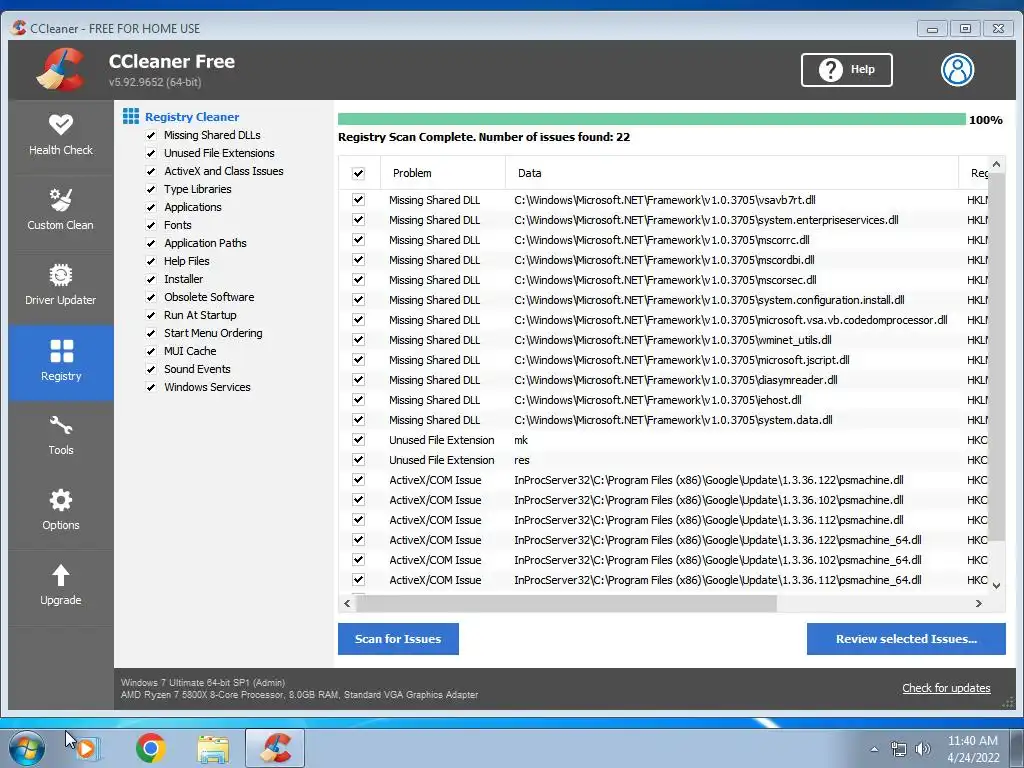Image resolution: width=1024 pixels, height=768 pixels.
Task: Uncheck Missing Shared DLLs option
Action: (151, 135)
